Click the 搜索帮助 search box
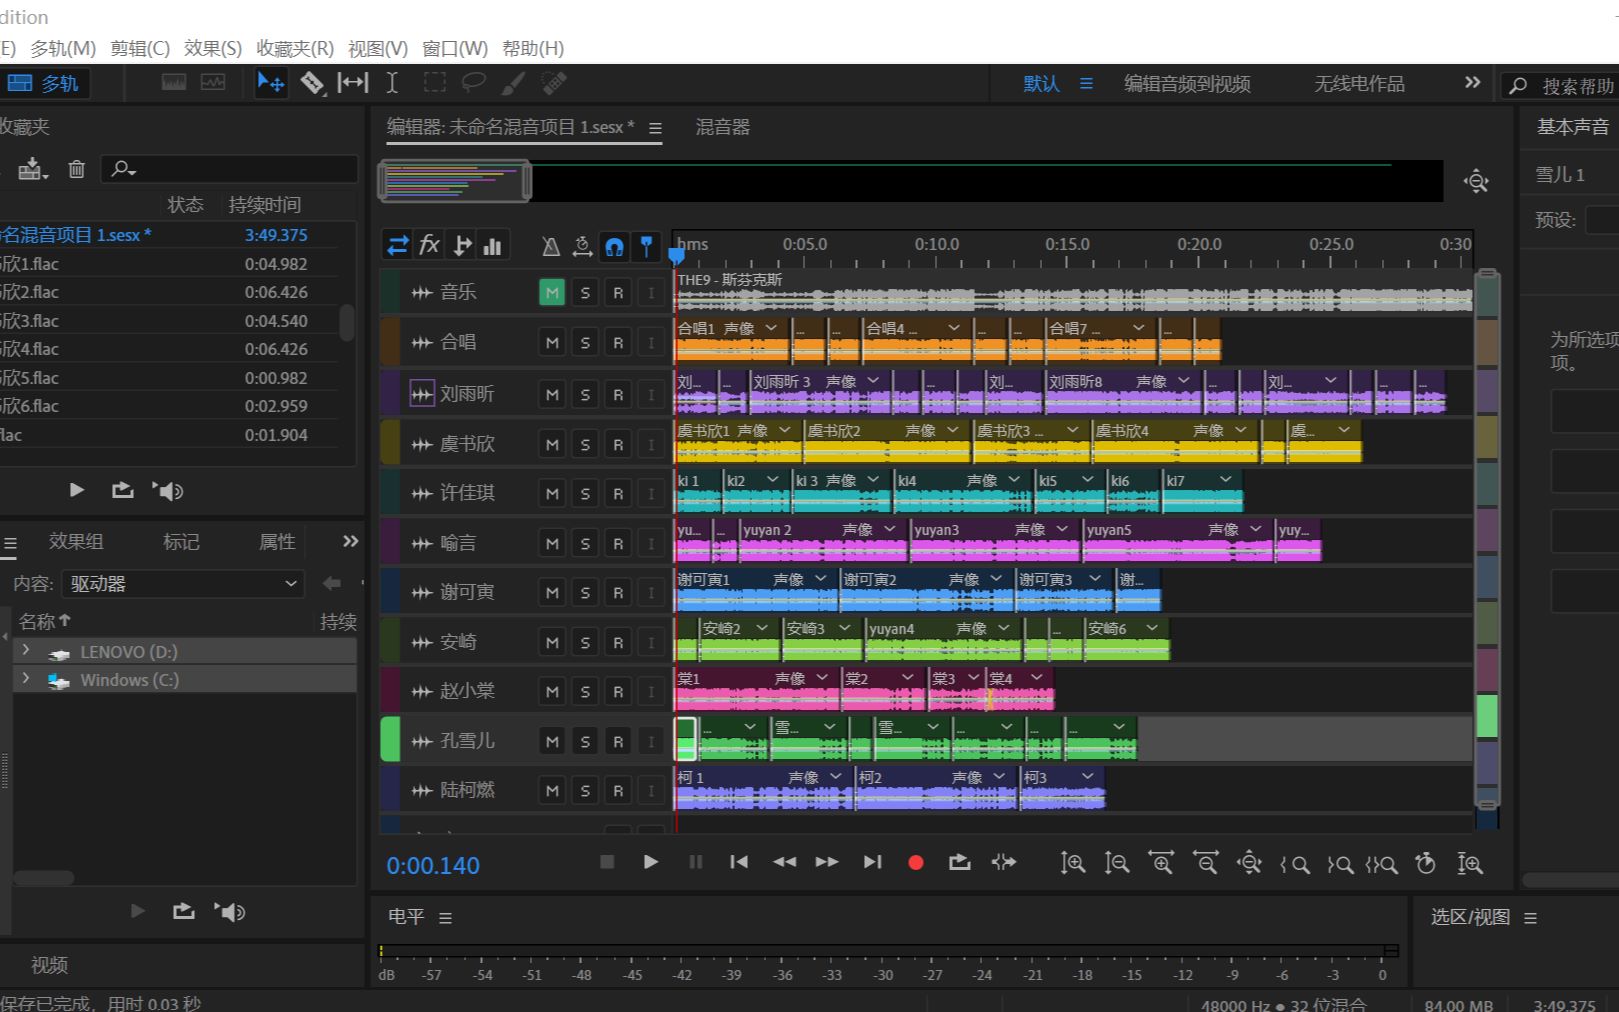The image size is (1619, 1012). pos(1560,85)
